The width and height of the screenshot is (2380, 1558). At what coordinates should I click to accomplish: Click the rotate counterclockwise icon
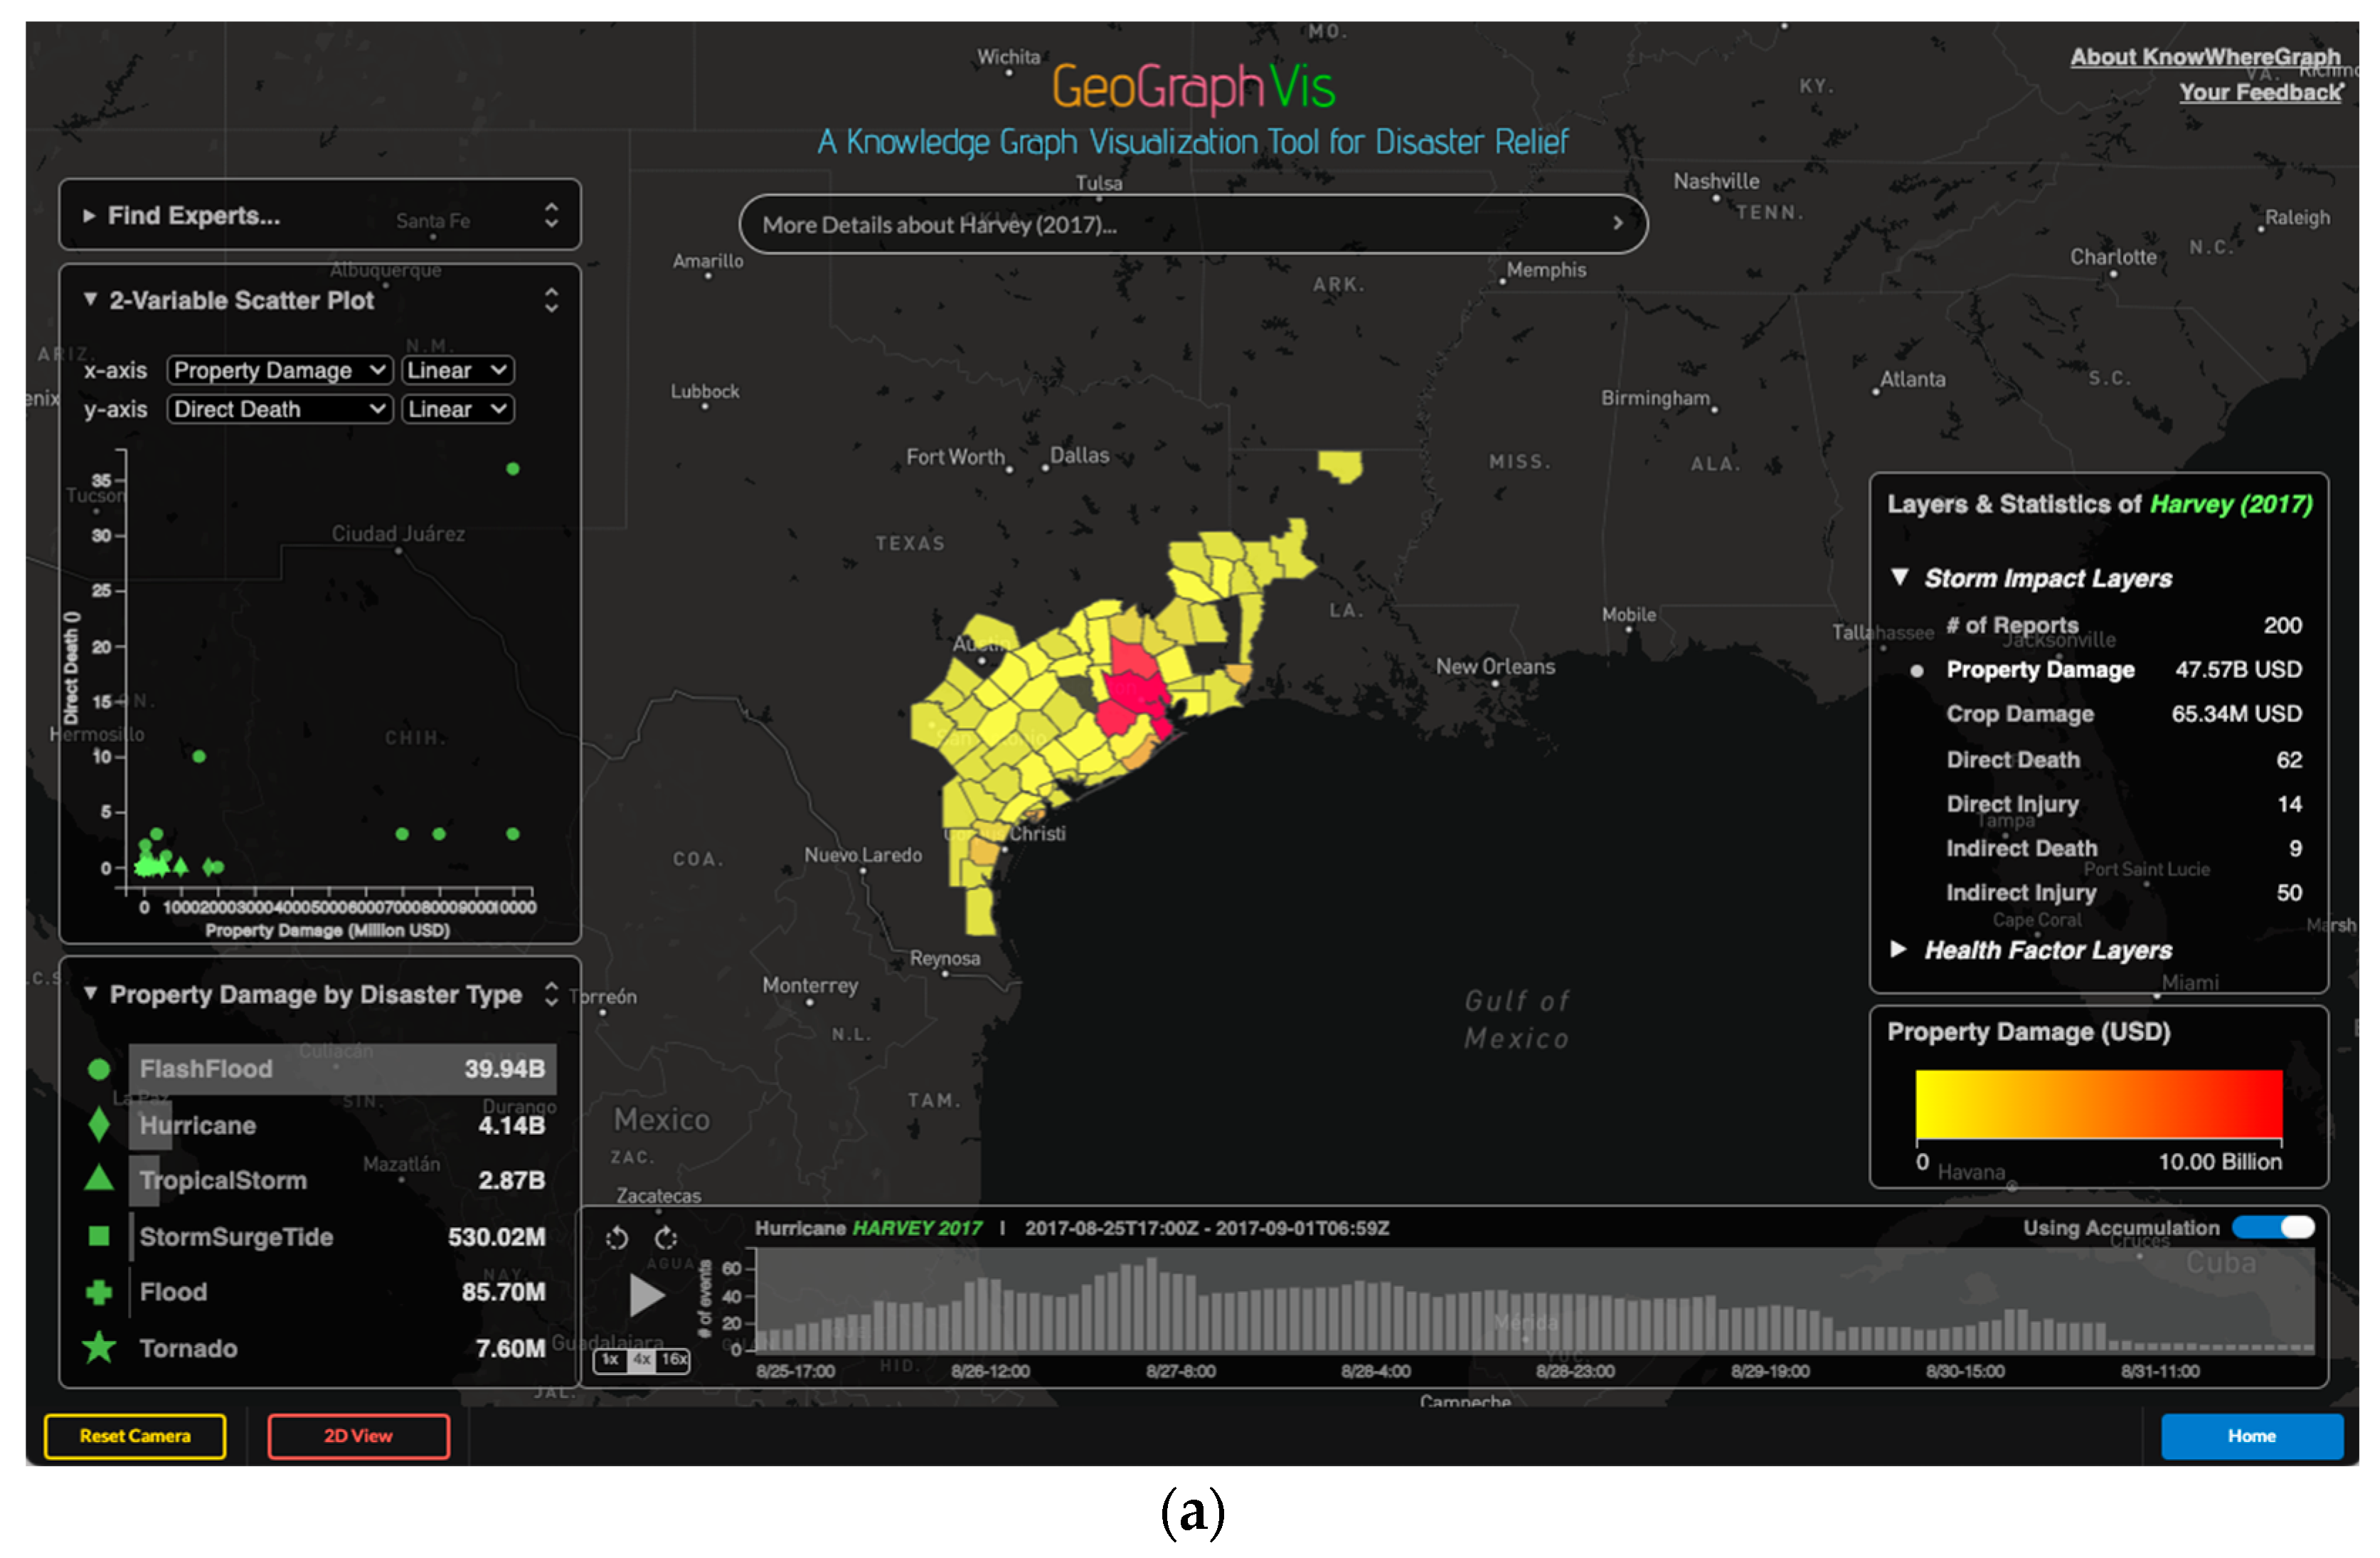(616, 1238)
